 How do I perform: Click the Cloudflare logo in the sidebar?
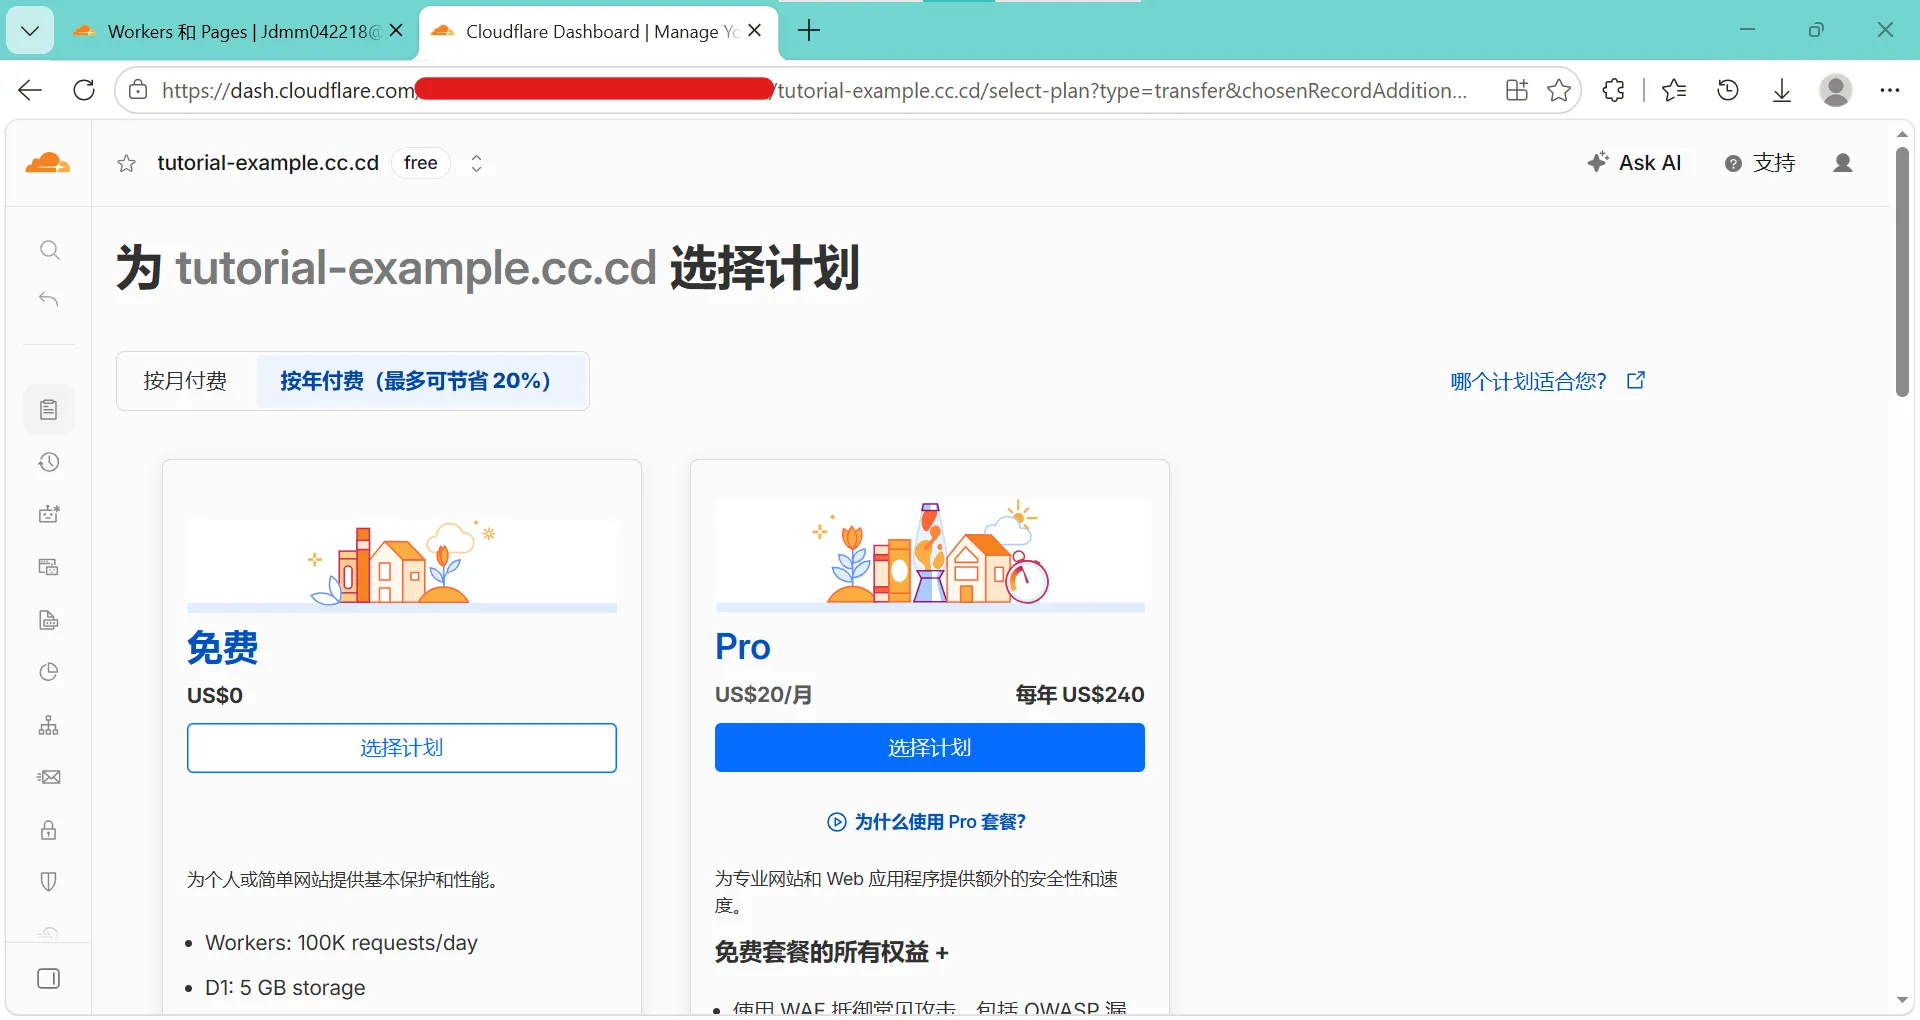(48, 163)
